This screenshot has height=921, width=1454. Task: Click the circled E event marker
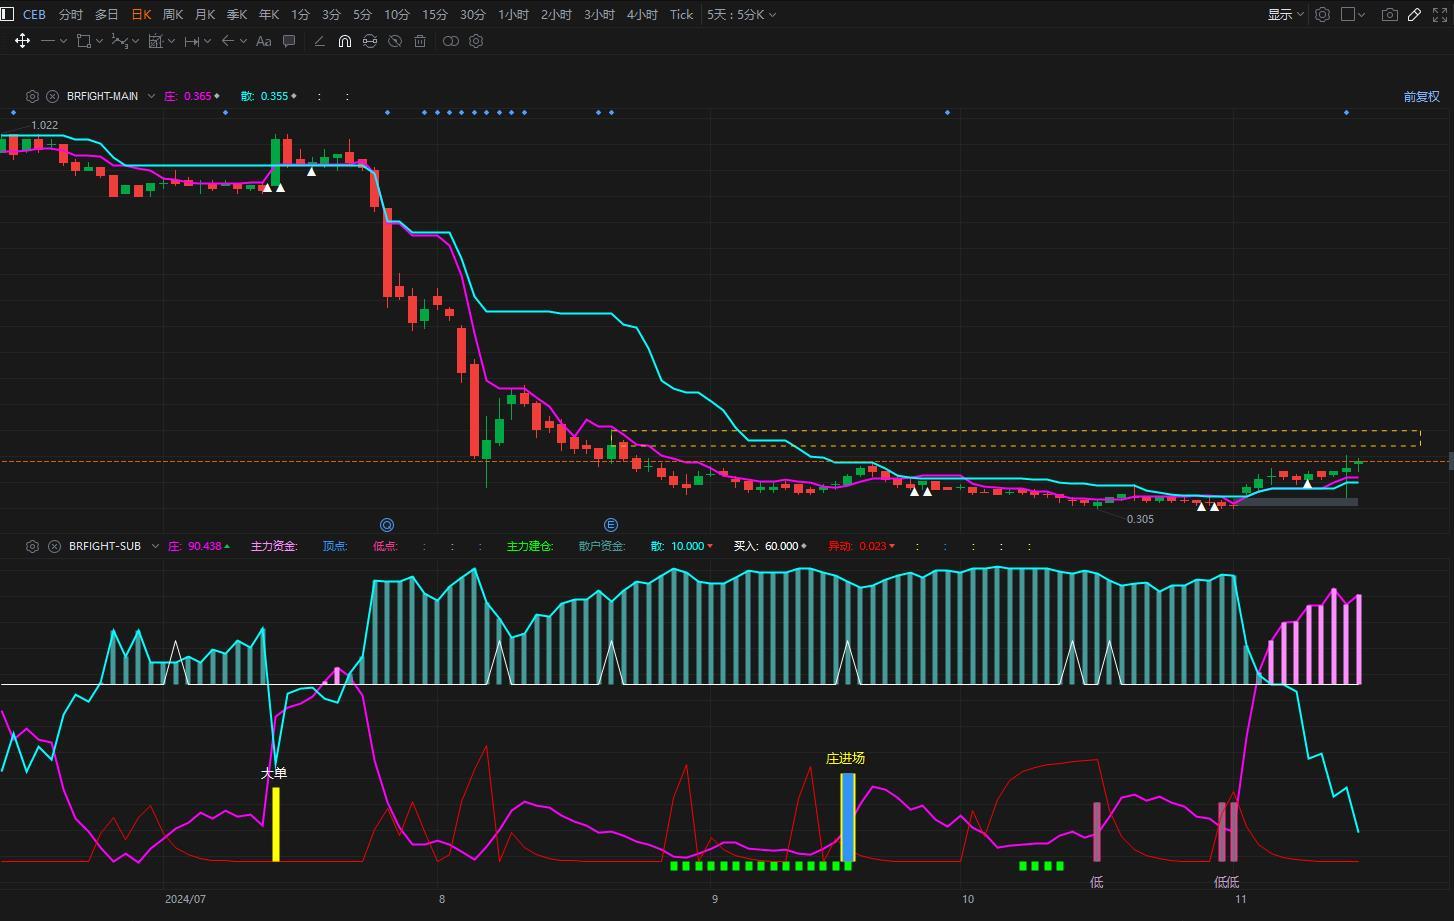point(611,525)
